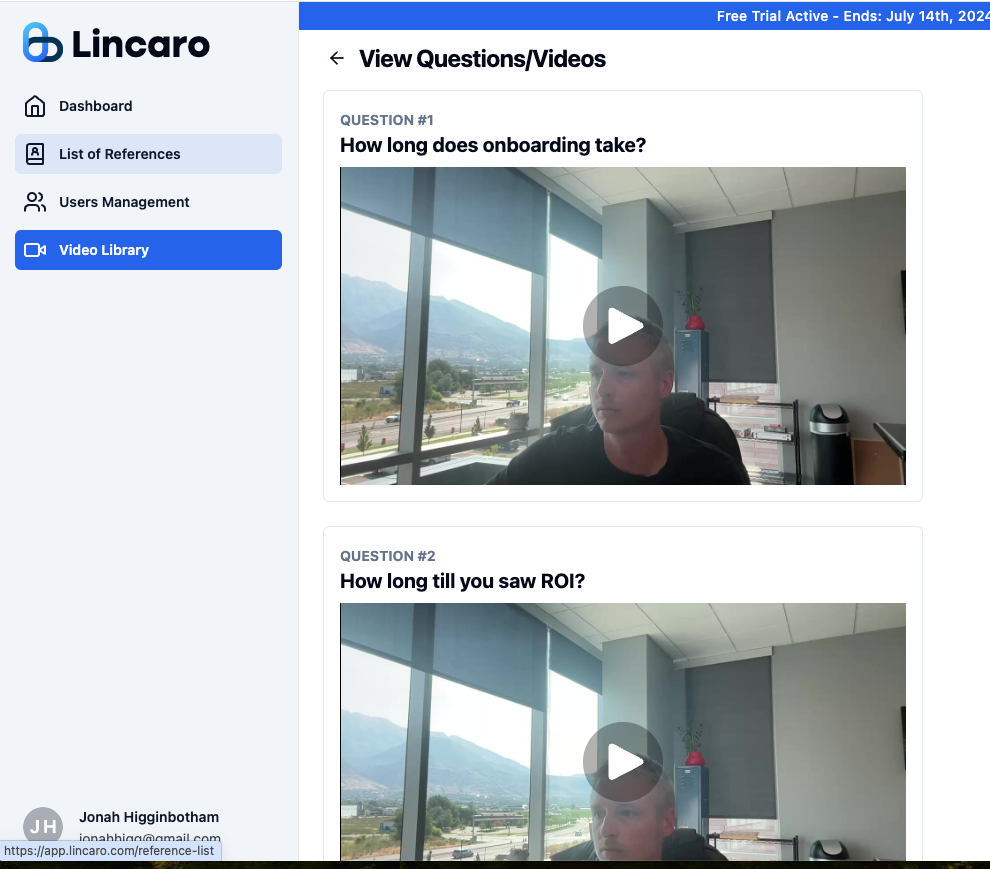The width and height of the screenshot is (990, 869).
Task: Click the Free Trial Active banner
Action: click(x=644, y=16)
